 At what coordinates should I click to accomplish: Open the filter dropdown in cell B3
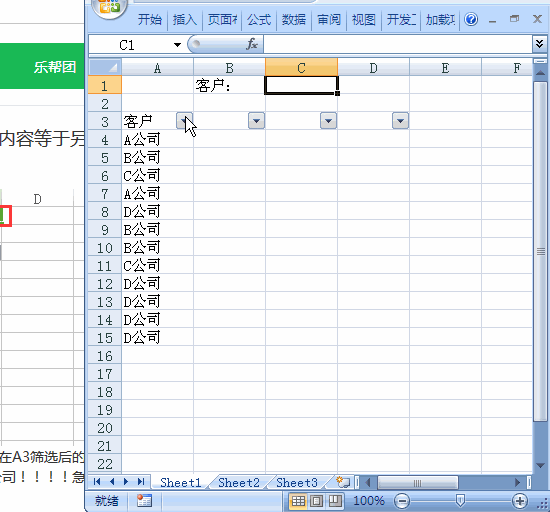coord(256,121)
